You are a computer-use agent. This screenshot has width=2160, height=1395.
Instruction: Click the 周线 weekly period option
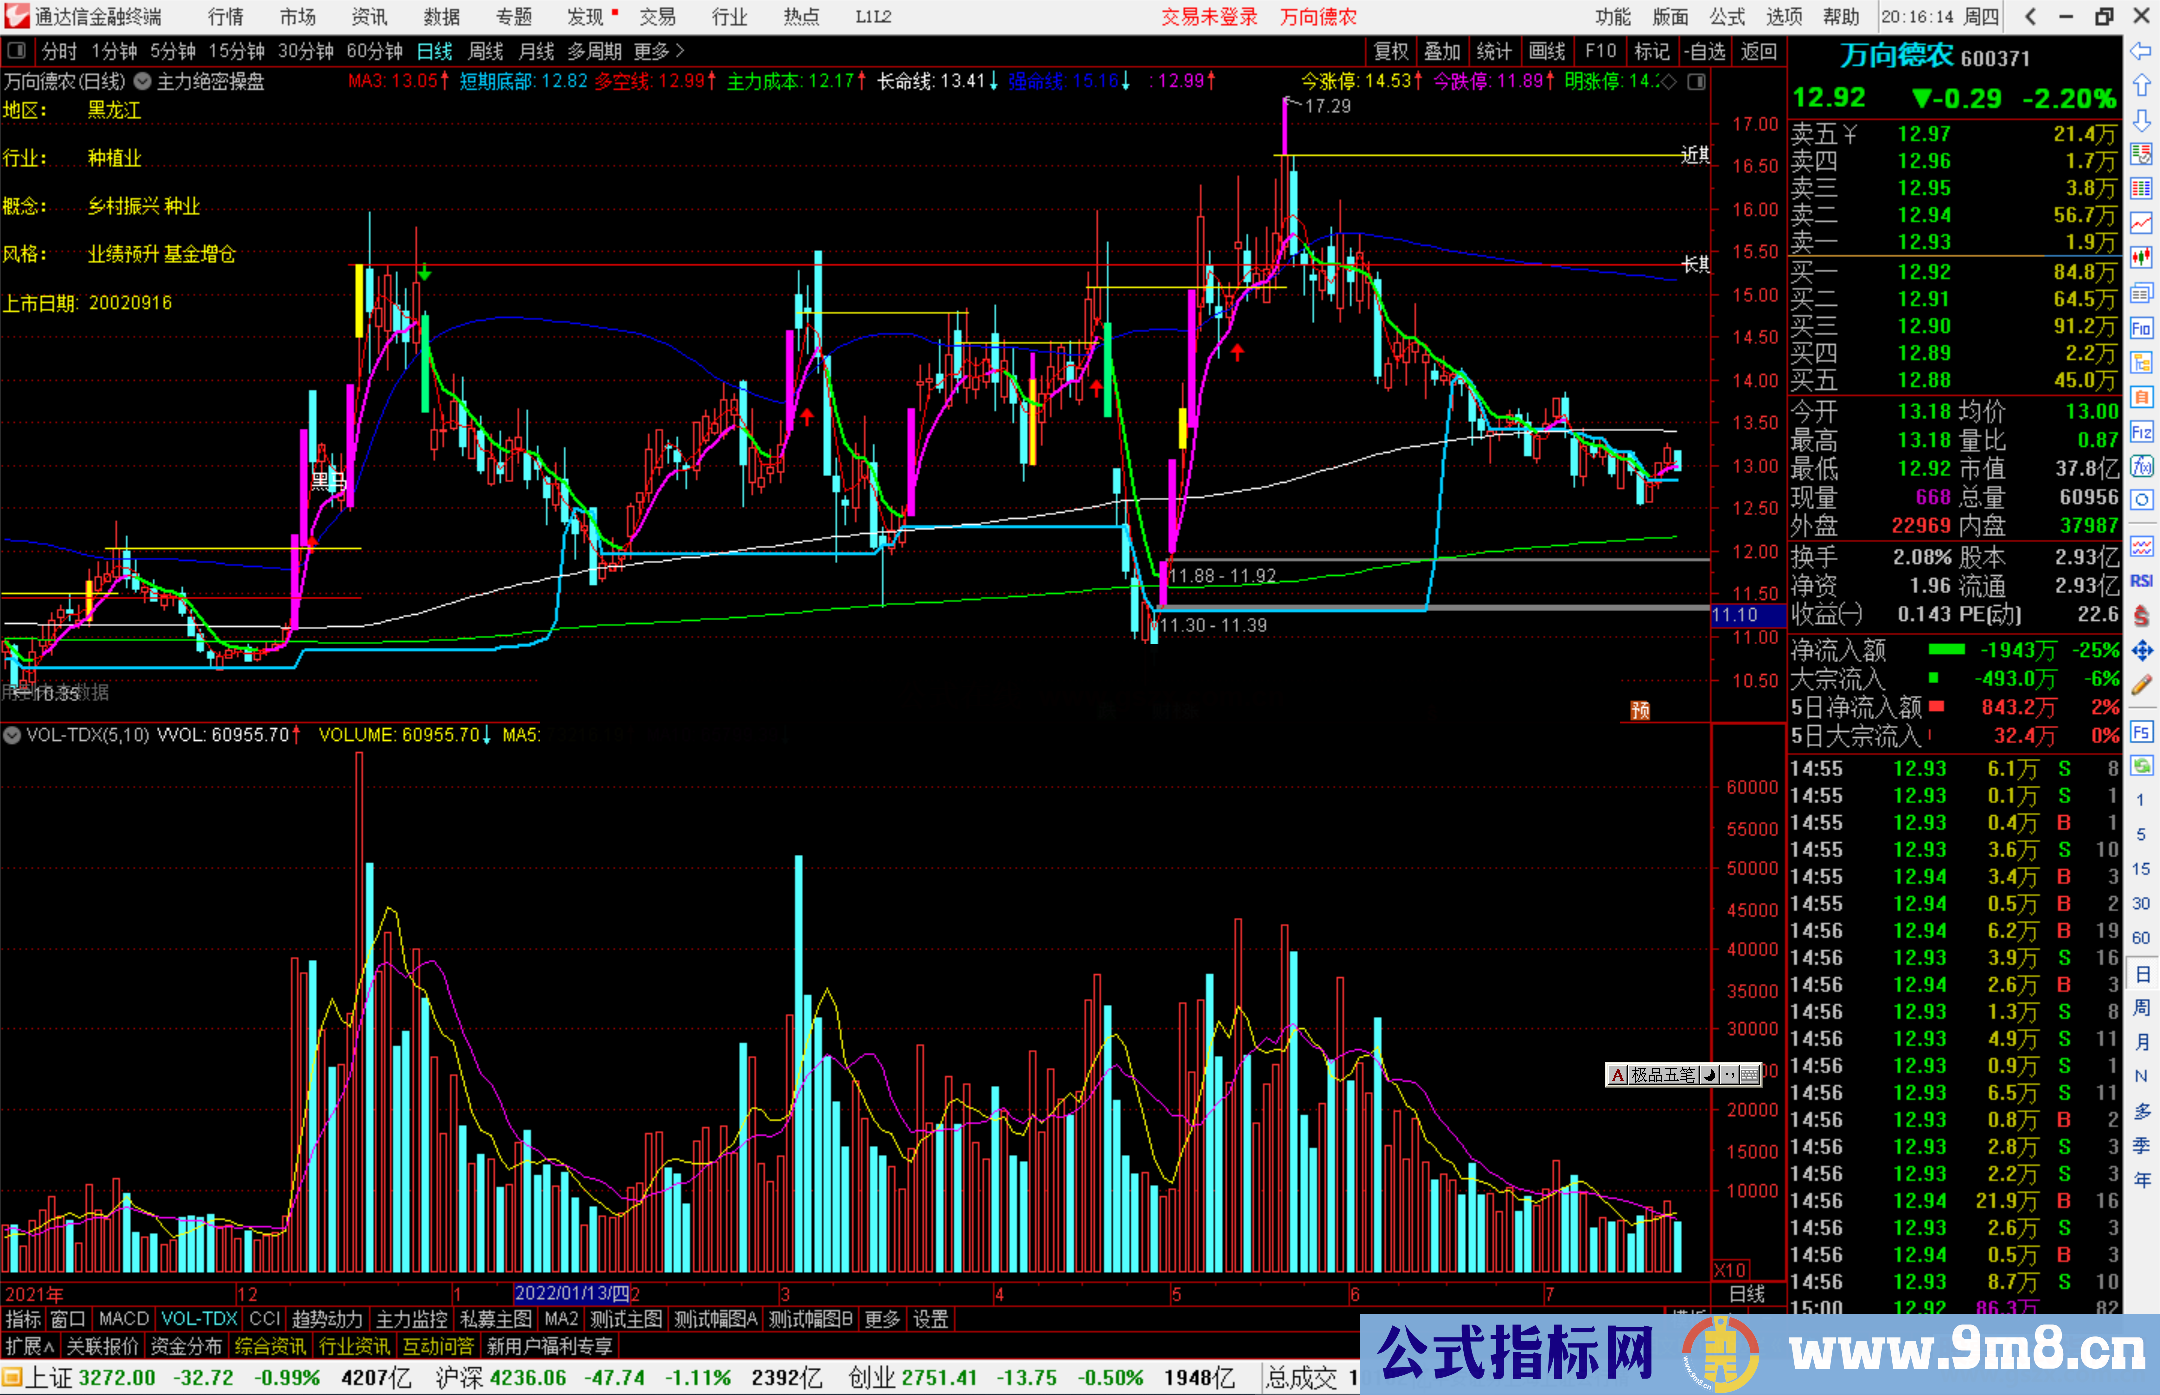[486, 51]
